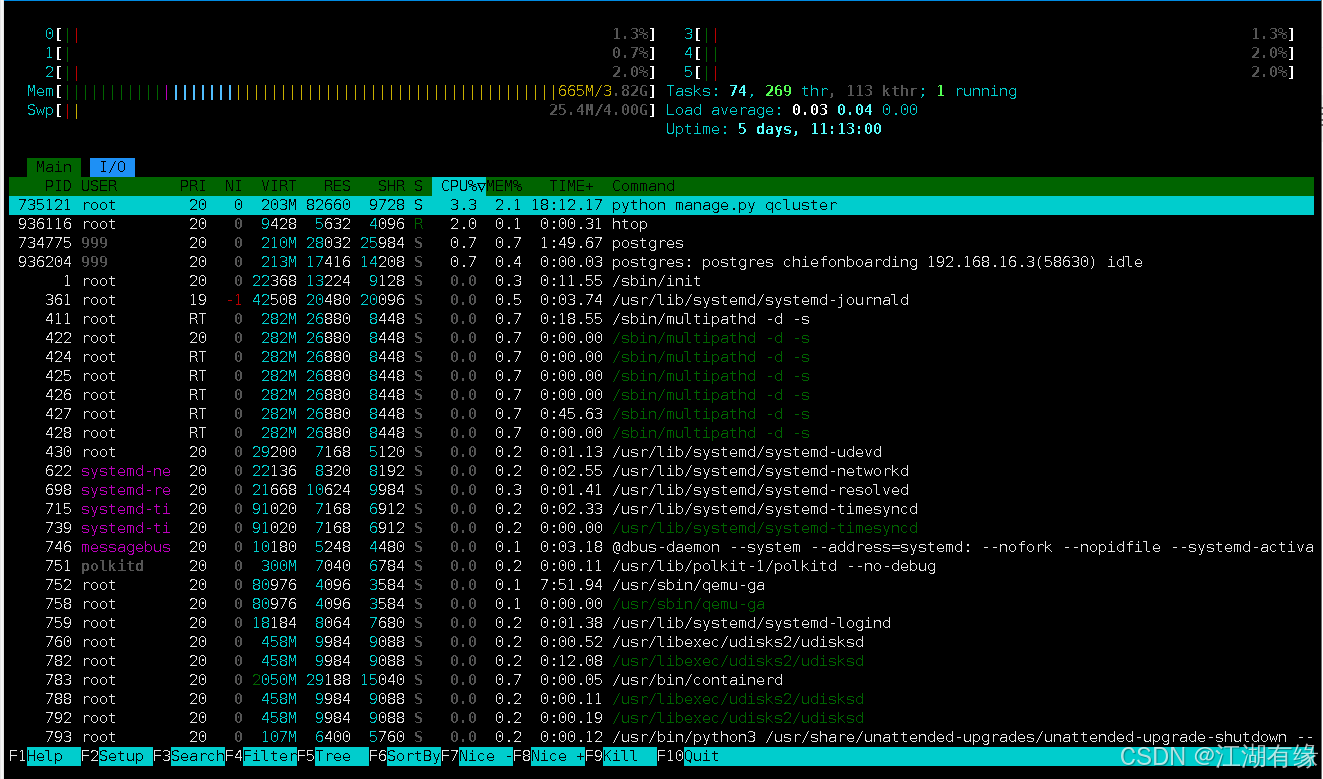This screenshot has width=1323, height=779.
Task: Select systemd-timesyncd process PID 715
Action: click(661, 509)
